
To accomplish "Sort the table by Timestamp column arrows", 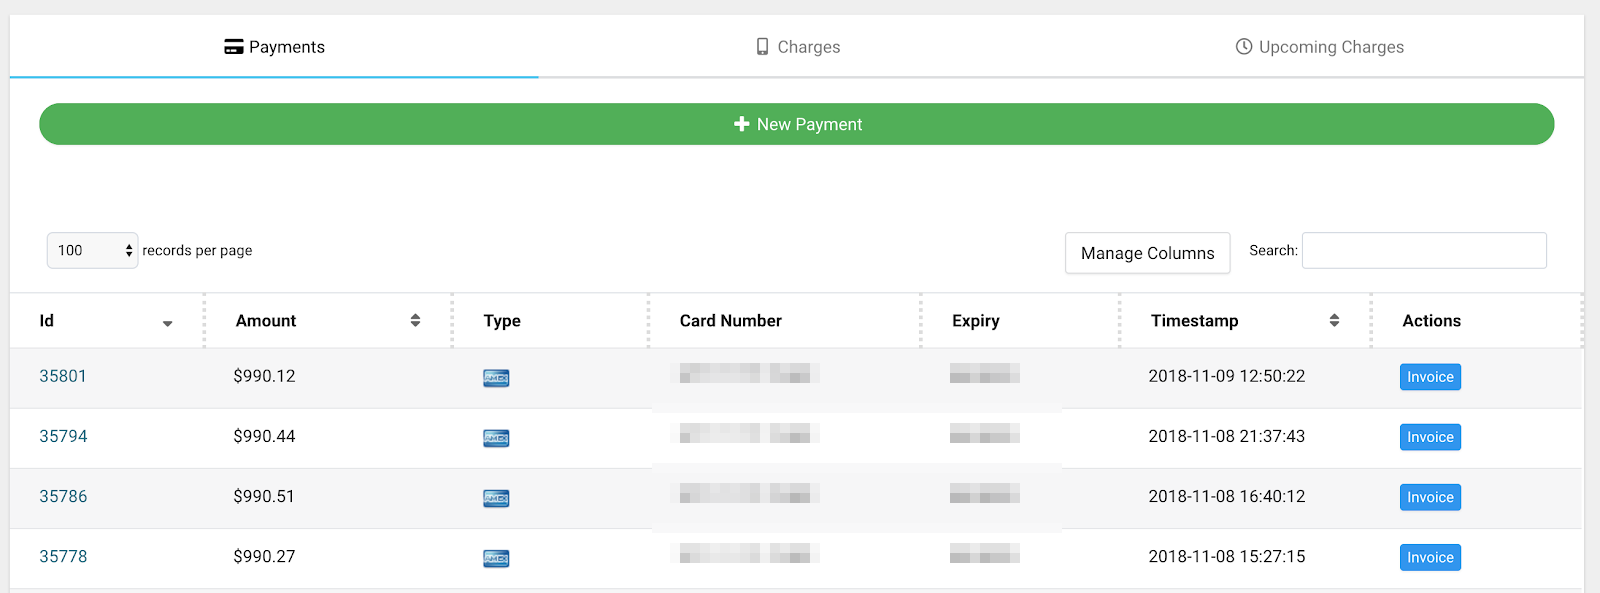I will pyautogui.click(x=1334, y=321).
